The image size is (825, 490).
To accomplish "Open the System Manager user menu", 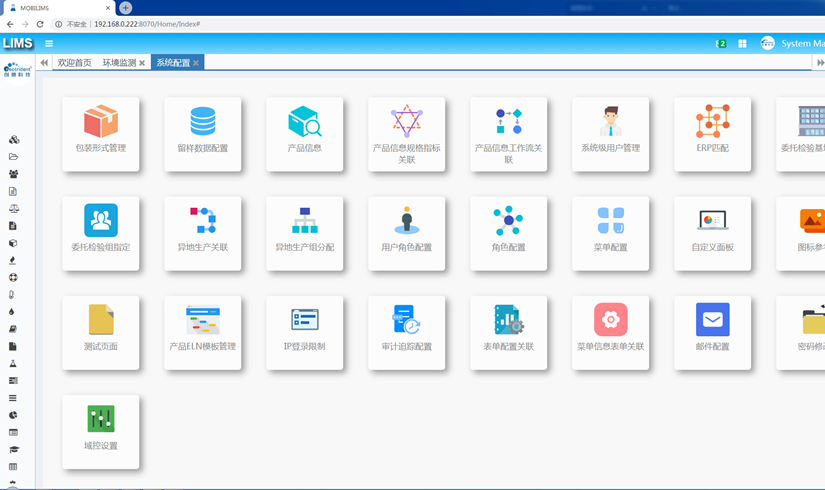I will 792,44.
